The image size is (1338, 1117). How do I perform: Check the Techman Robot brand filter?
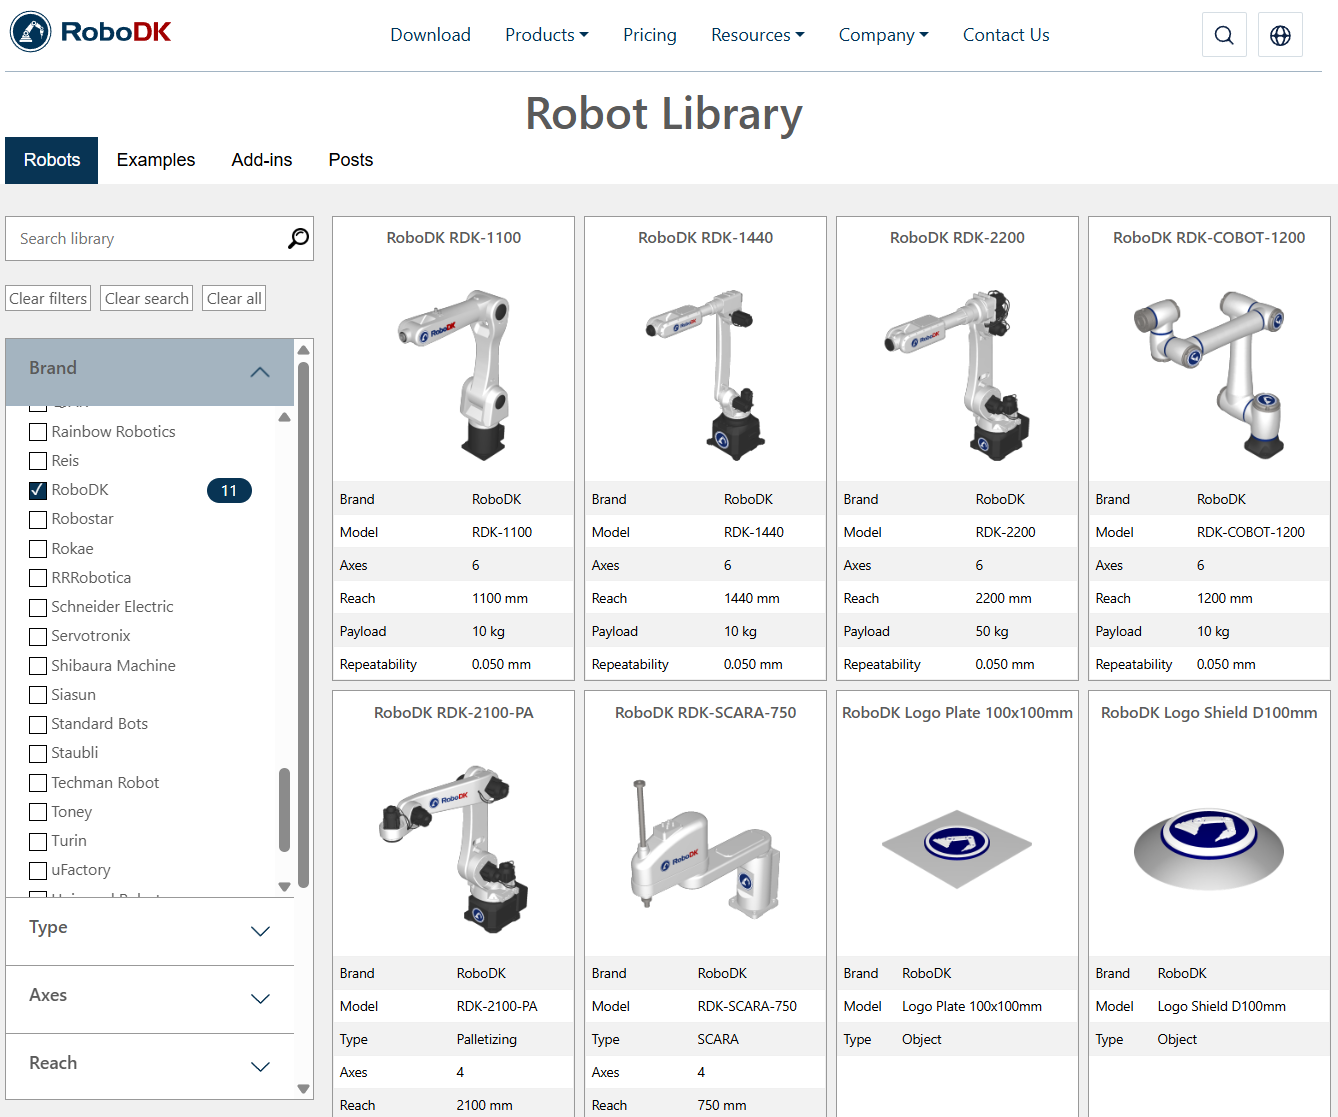click(x=38, y=783)
